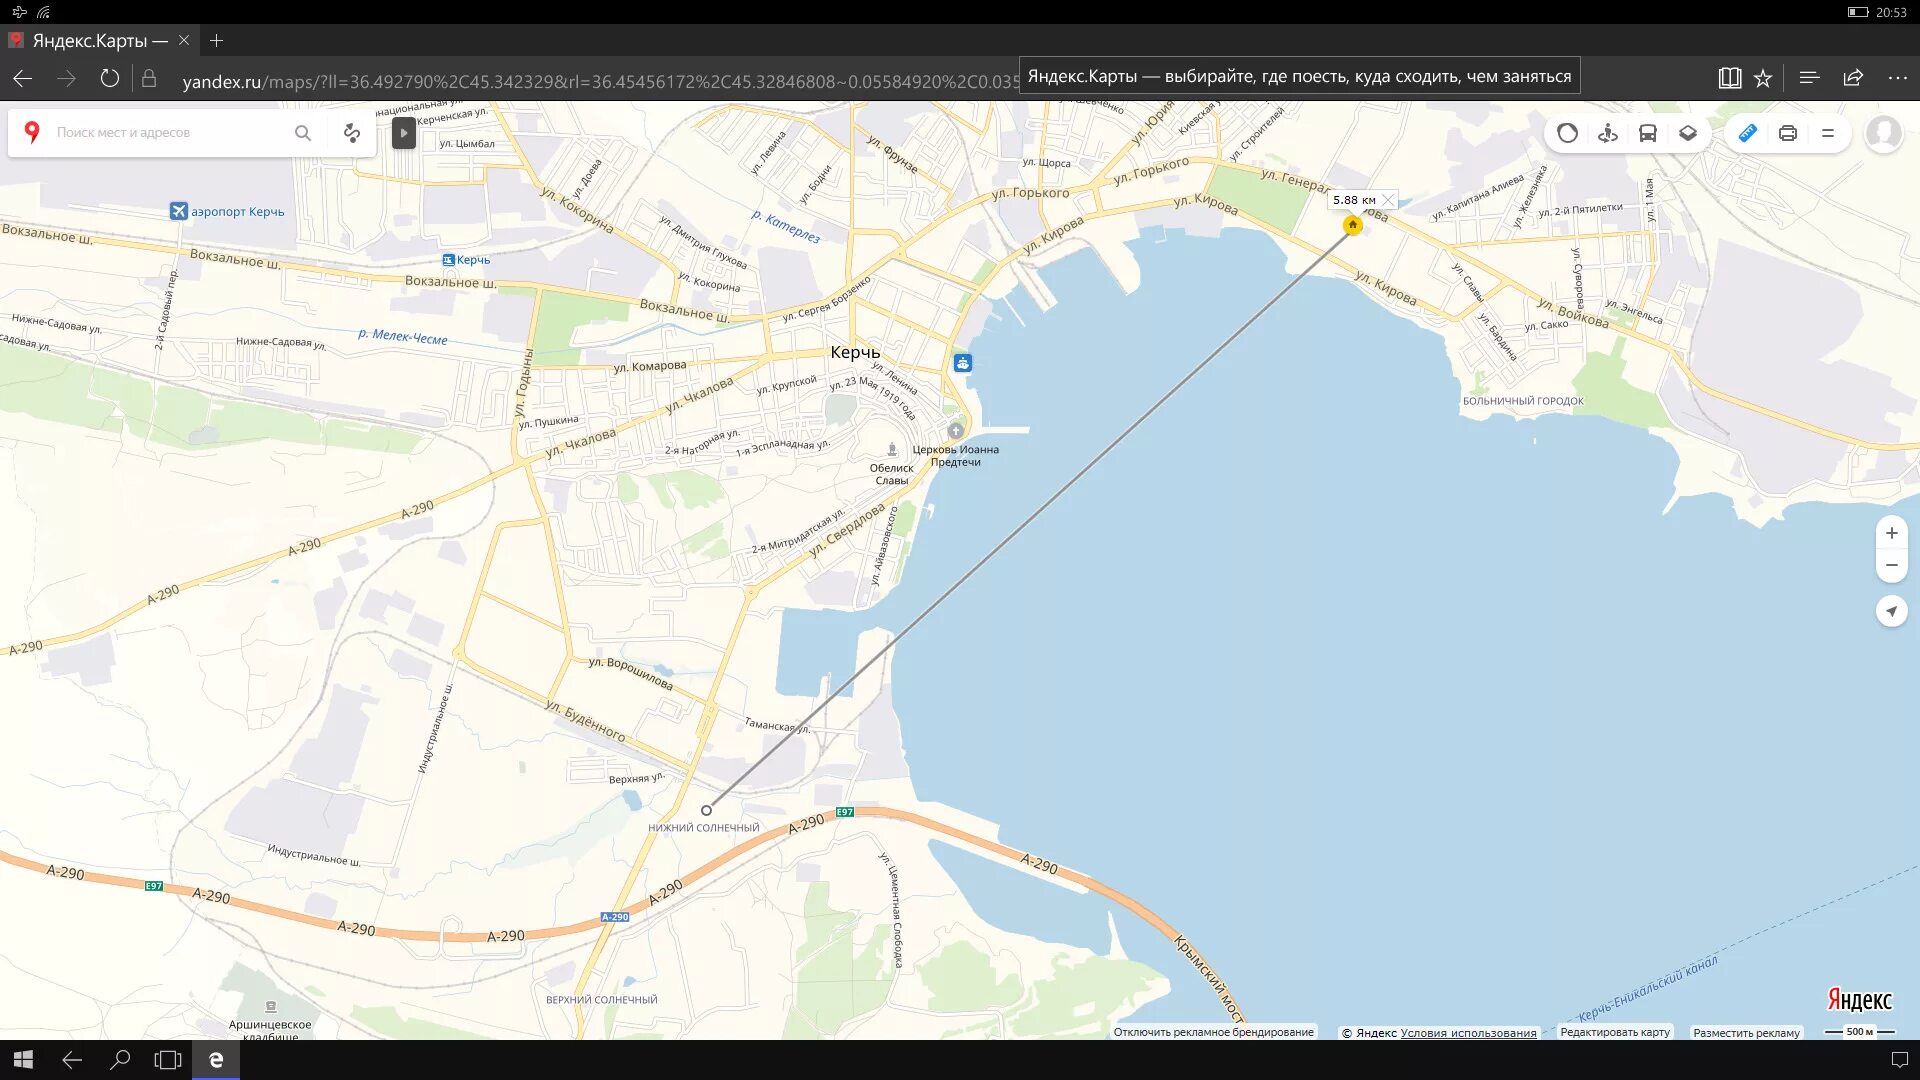Screen dimensions: 1920x1080
Task: Open the Yandex Maps menu icon
Action: (x=1828, y=133)
